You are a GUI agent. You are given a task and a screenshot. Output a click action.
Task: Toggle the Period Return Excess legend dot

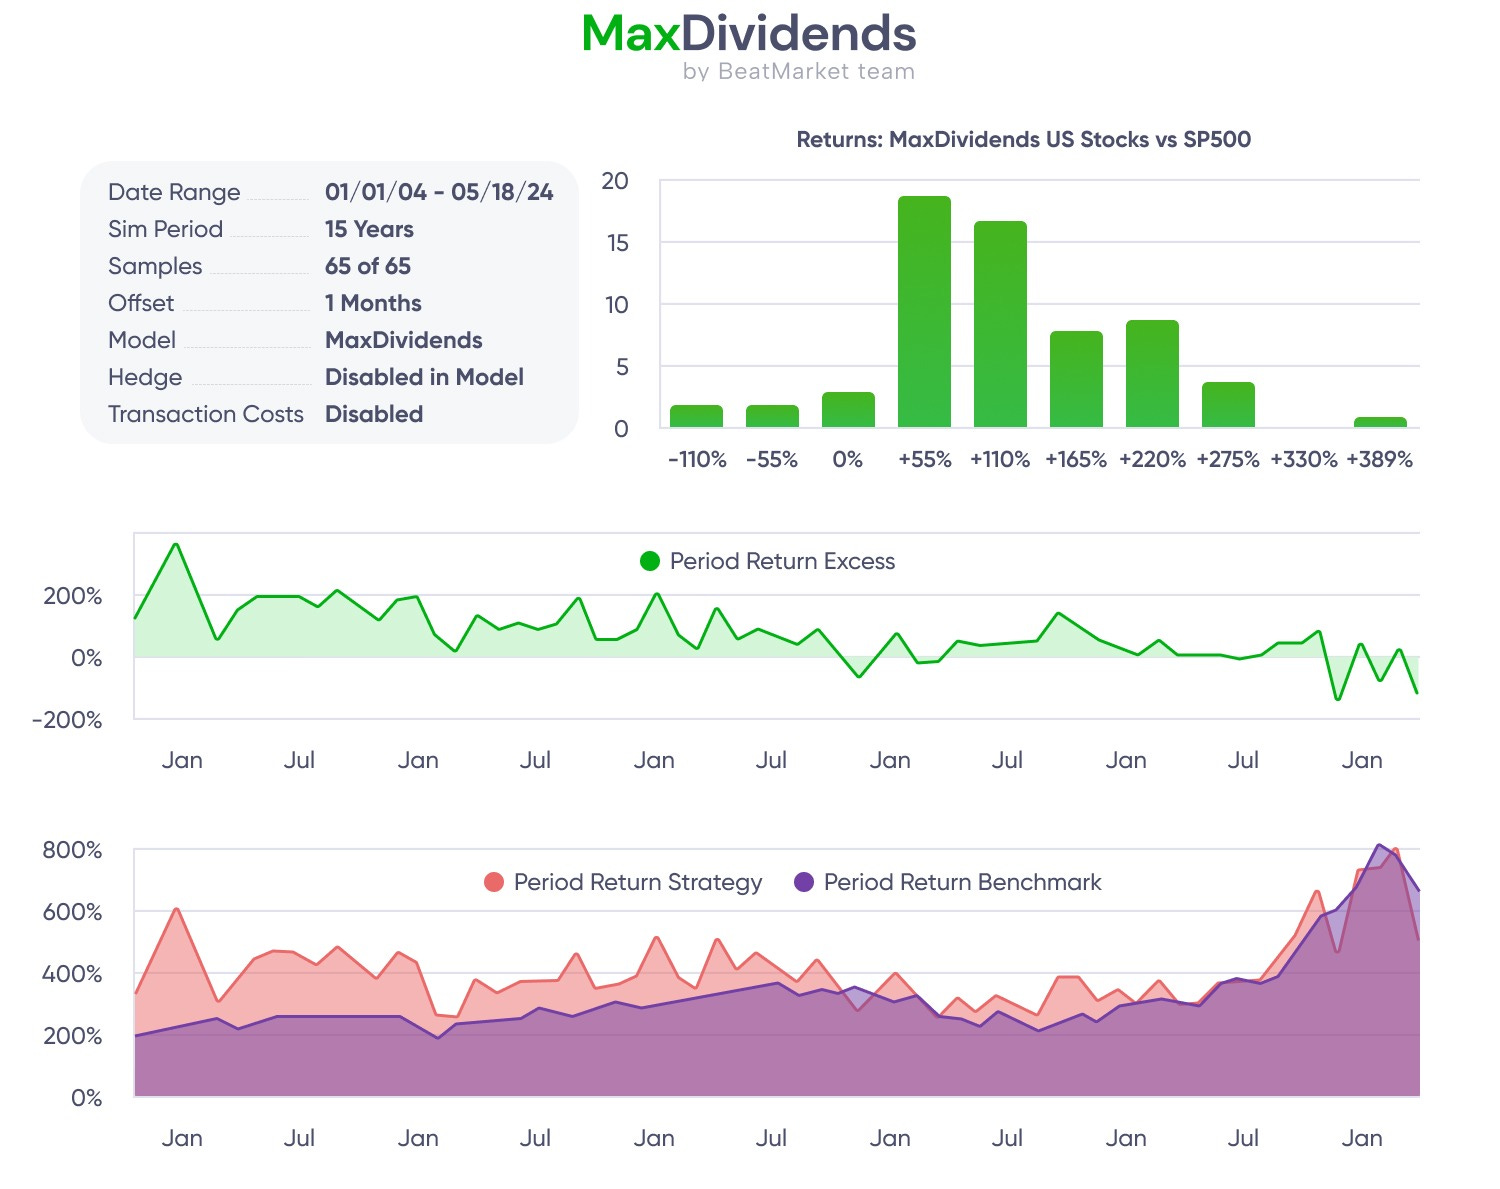tap(650, 561)
